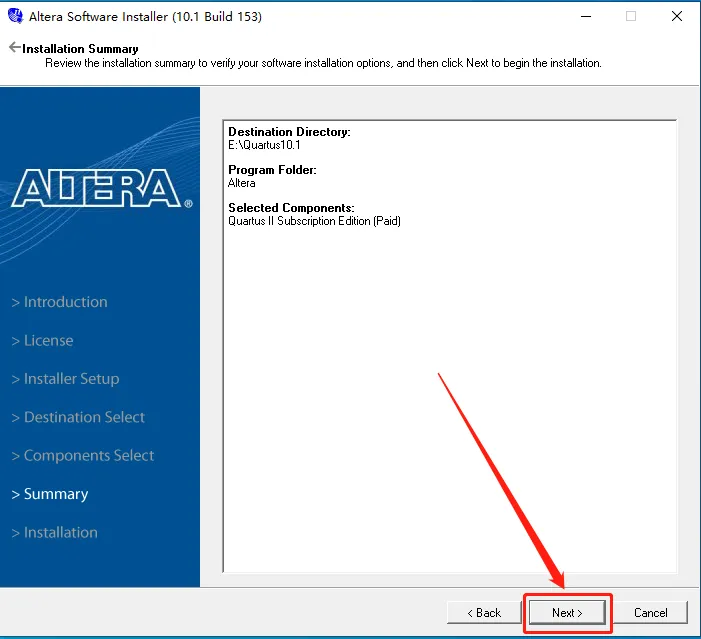Minimize the installer window
The image size is (701, 639).
pyautogui.click(x=586, y=17)
